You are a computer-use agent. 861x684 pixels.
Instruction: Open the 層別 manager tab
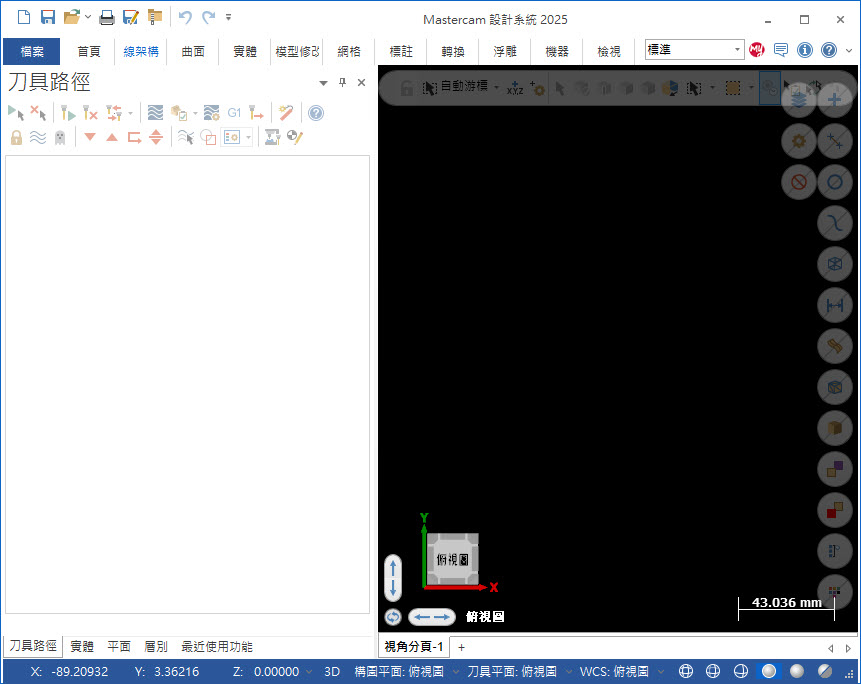click(x=155, y=647)
